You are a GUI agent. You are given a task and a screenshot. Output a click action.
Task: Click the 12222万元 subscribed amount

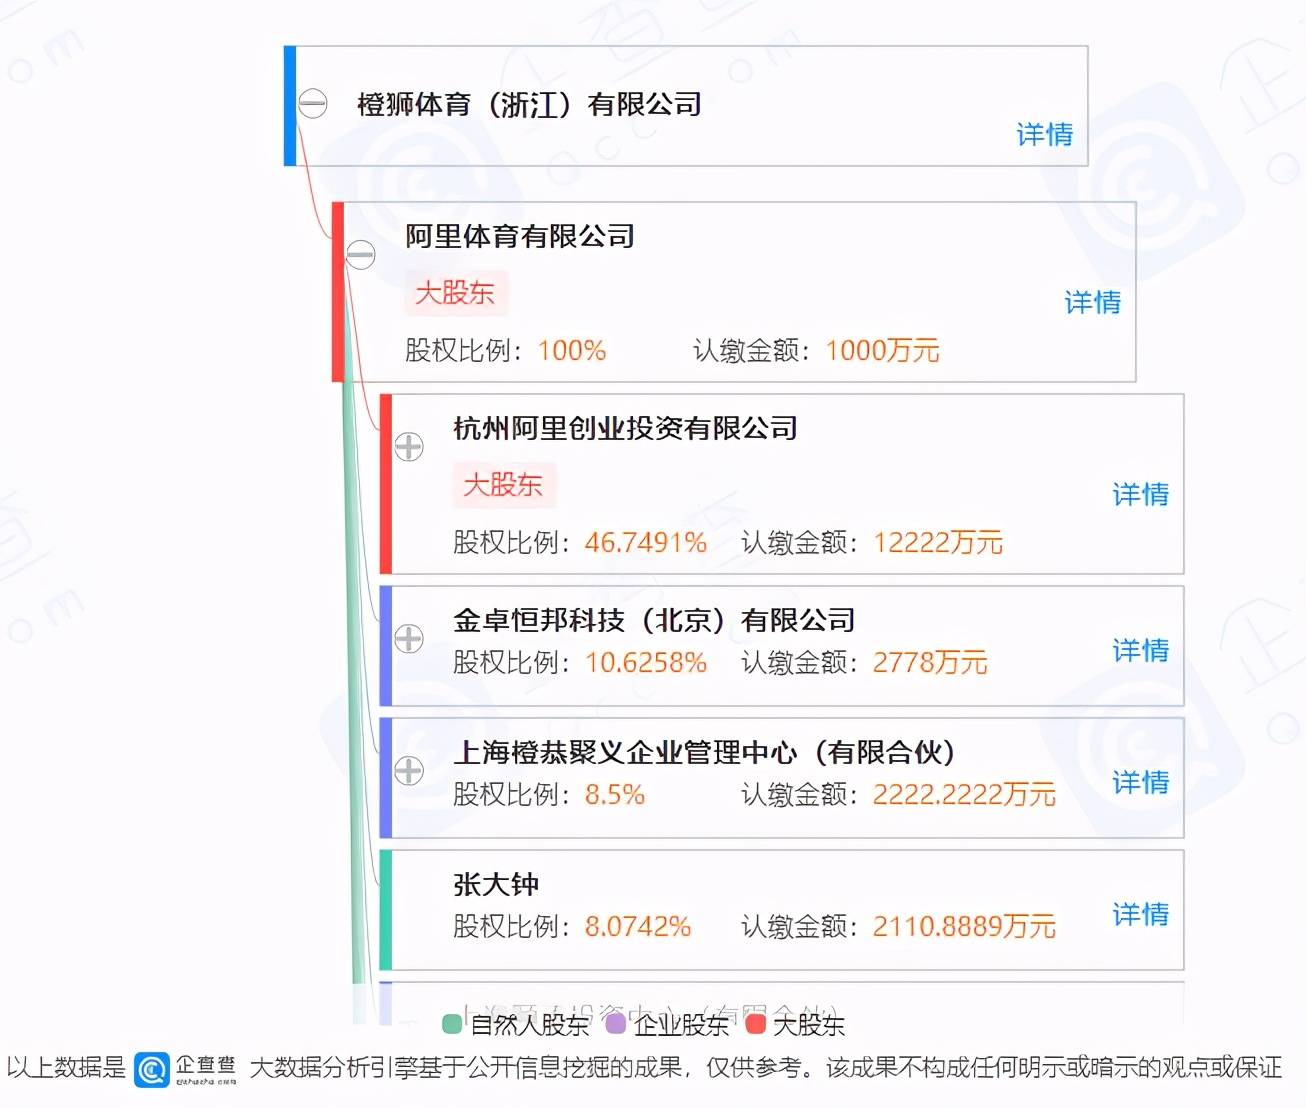click(938, 542)
